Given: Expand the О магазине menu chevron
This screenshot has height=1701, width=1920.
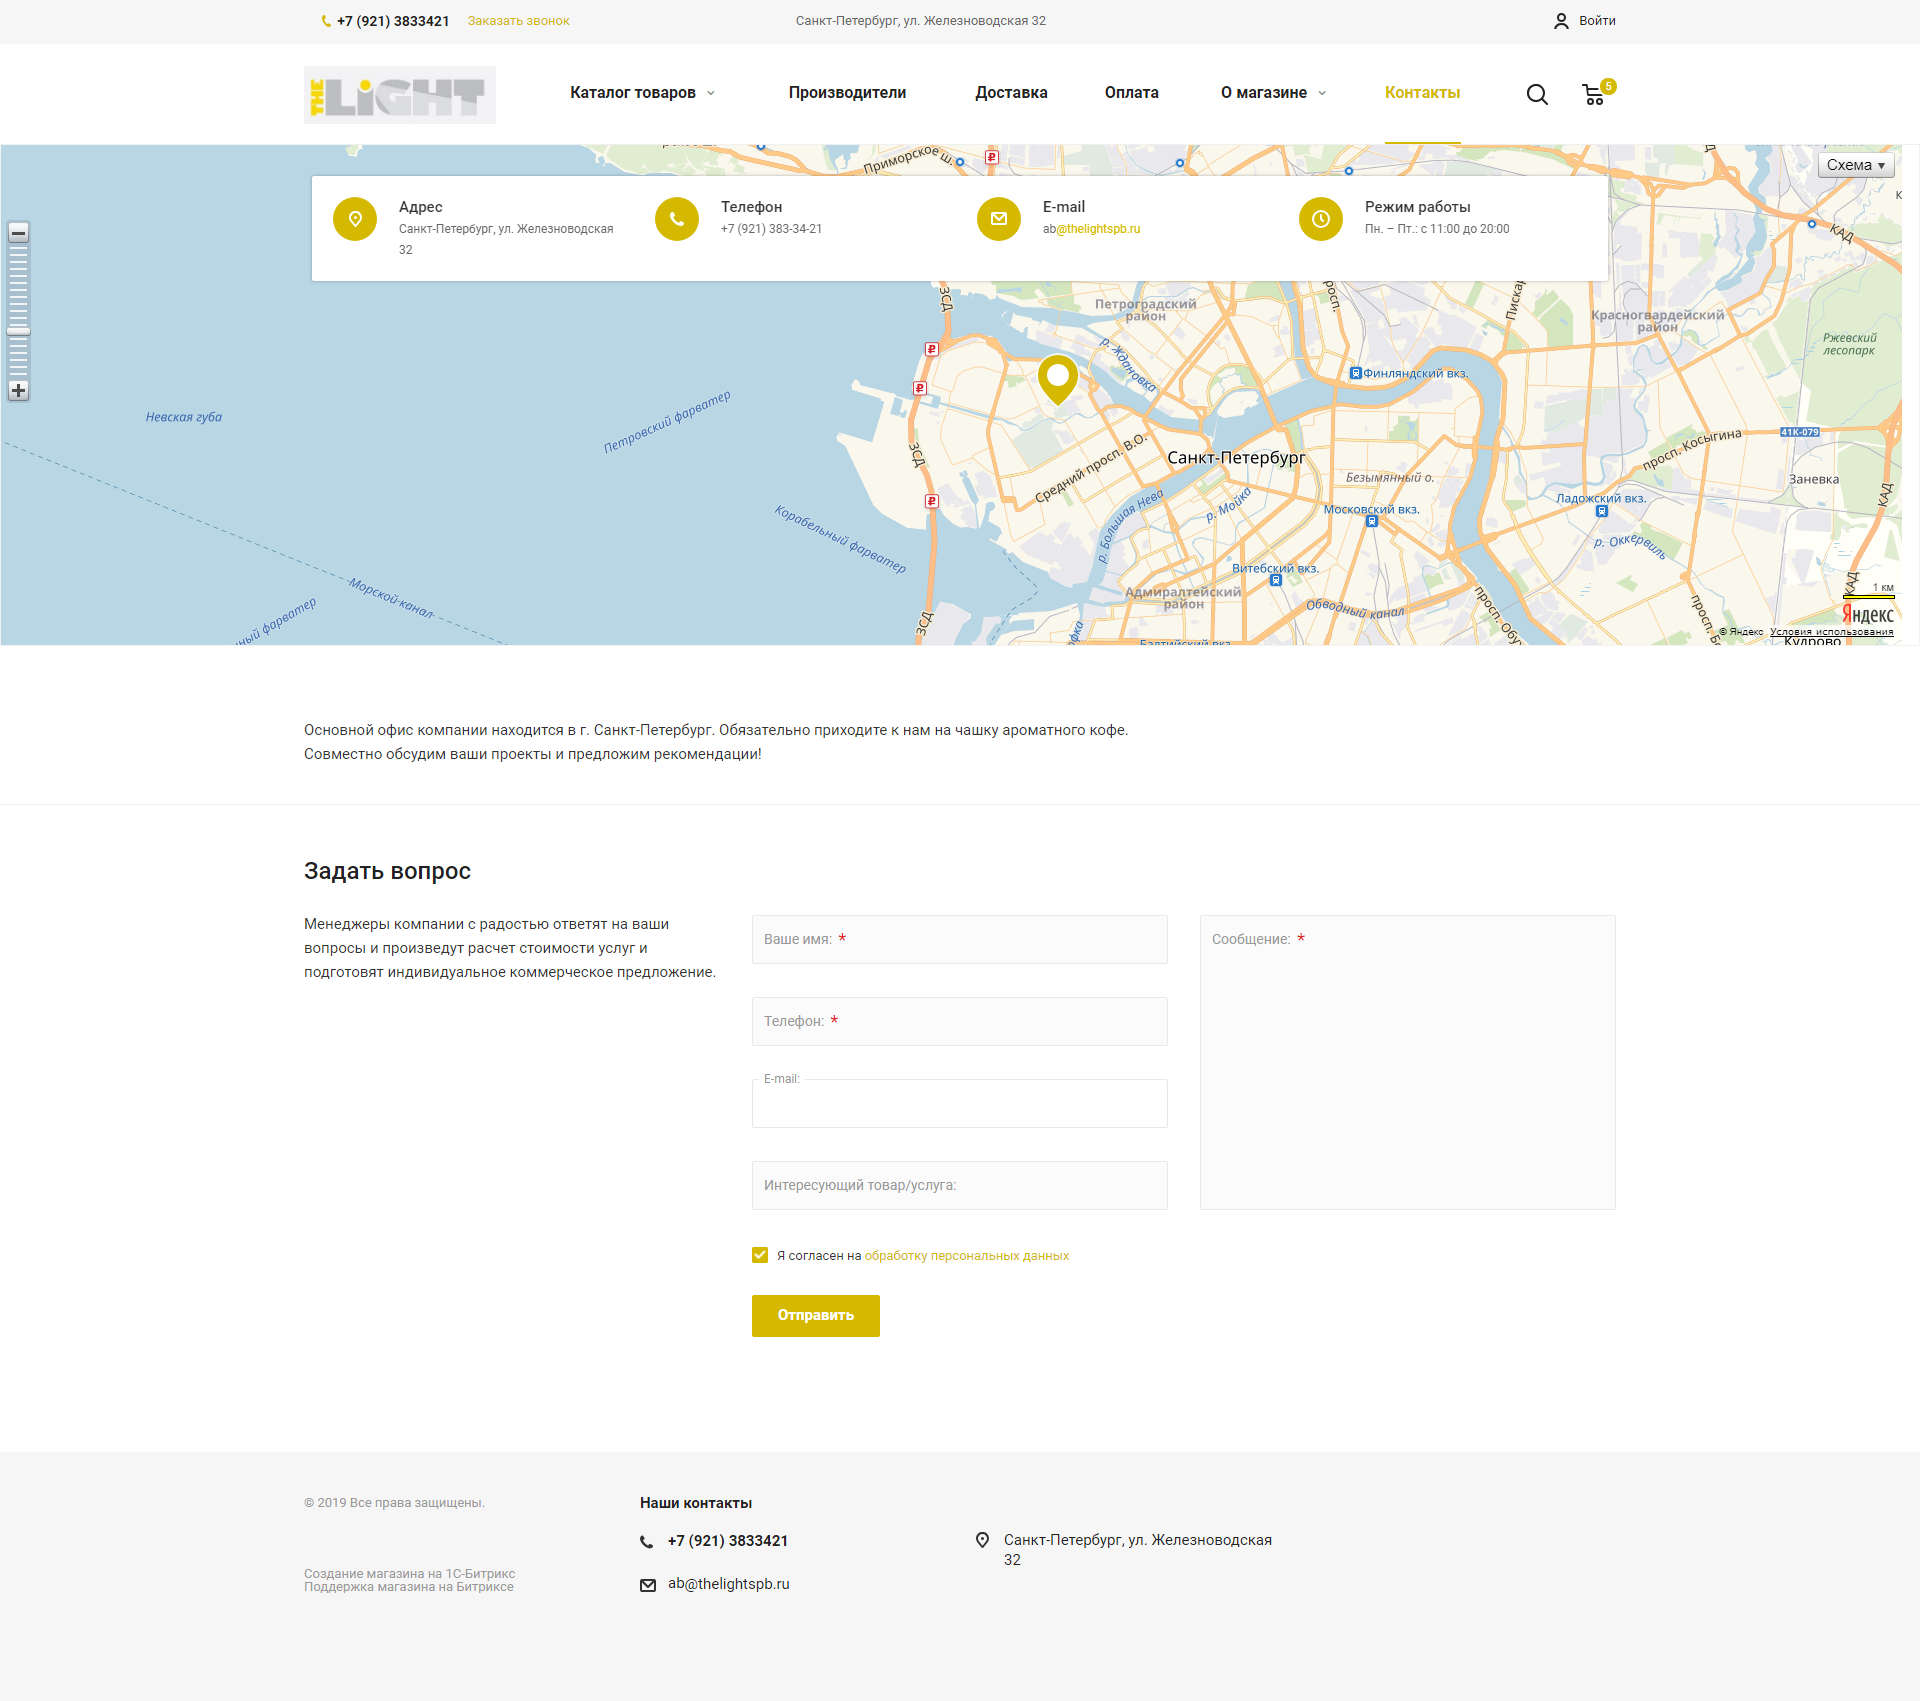Looking at the screenshot, I should pyautogui.click(x=1322, y=93).
